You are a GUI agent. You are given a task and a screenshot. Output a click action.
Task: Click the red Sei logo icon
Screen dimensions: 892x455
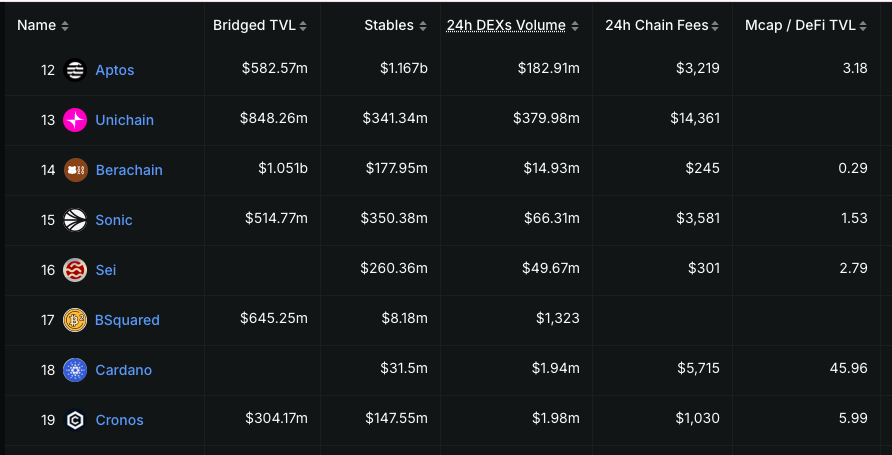(x=75, y=270)
